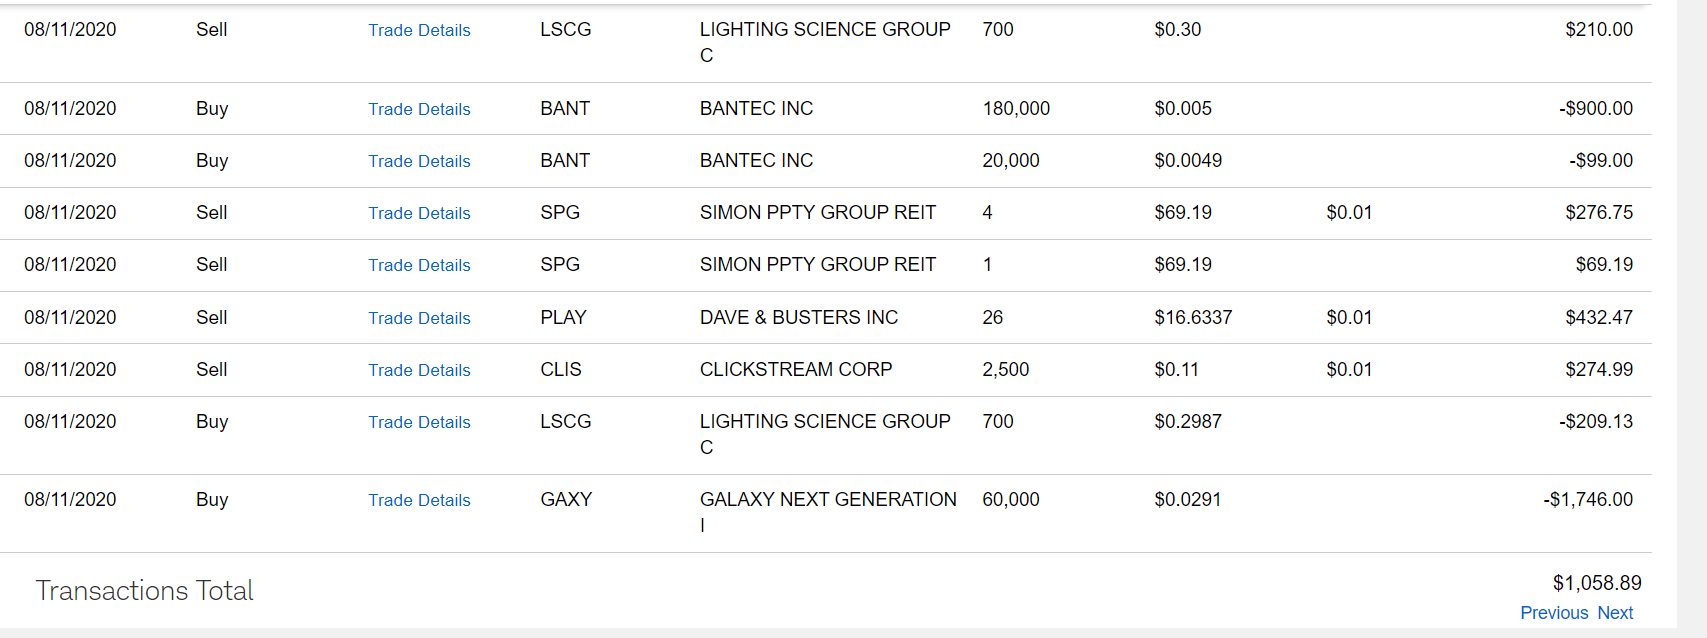
Task: View Trade Details for 4-share SPG sell
Action: [419, 214]
